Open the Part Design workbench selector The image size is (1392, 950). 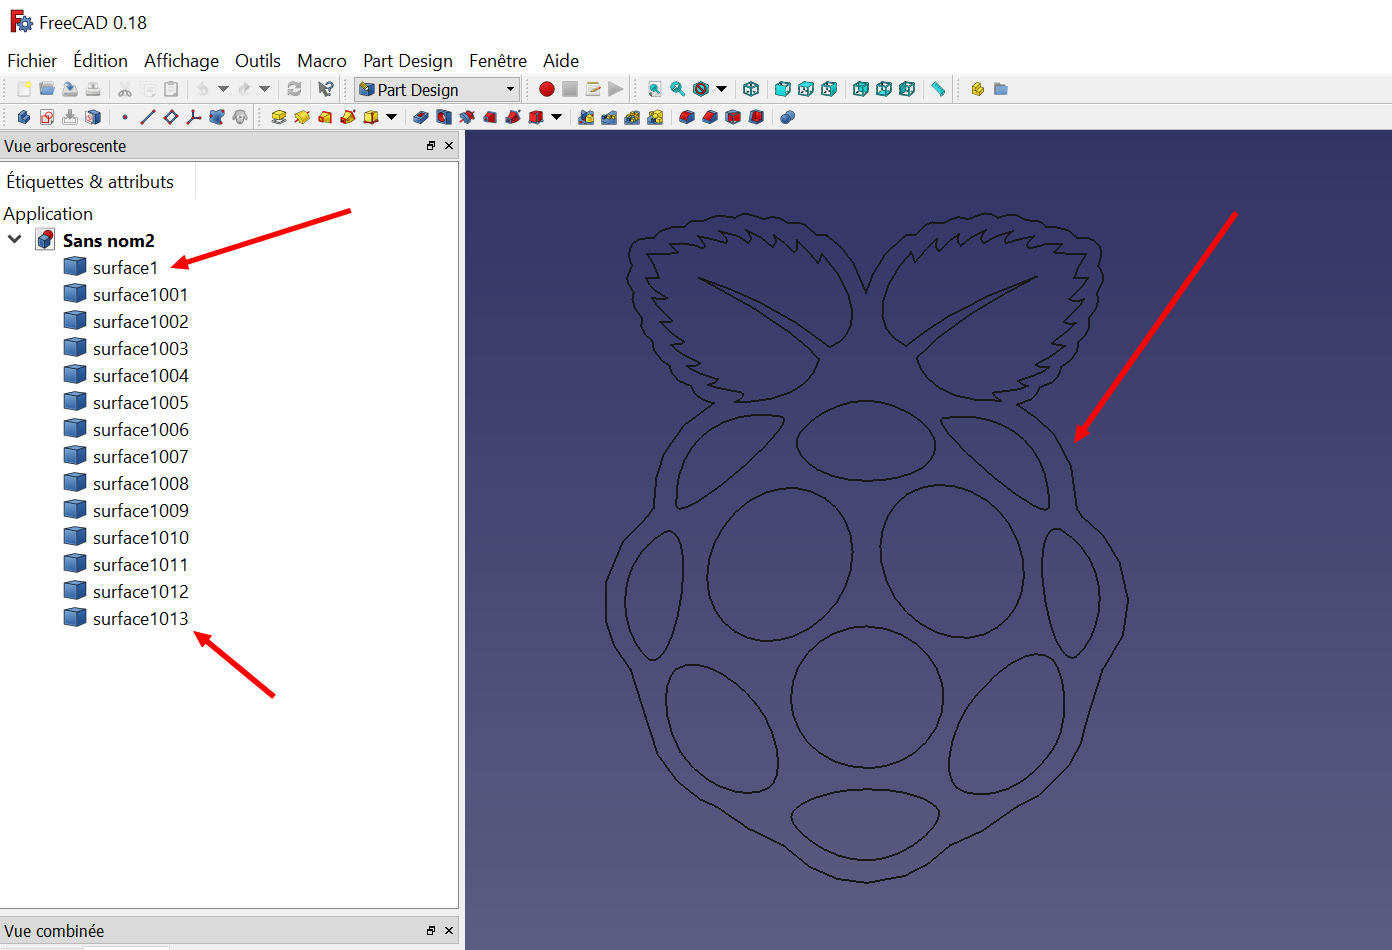coord(437,89)
